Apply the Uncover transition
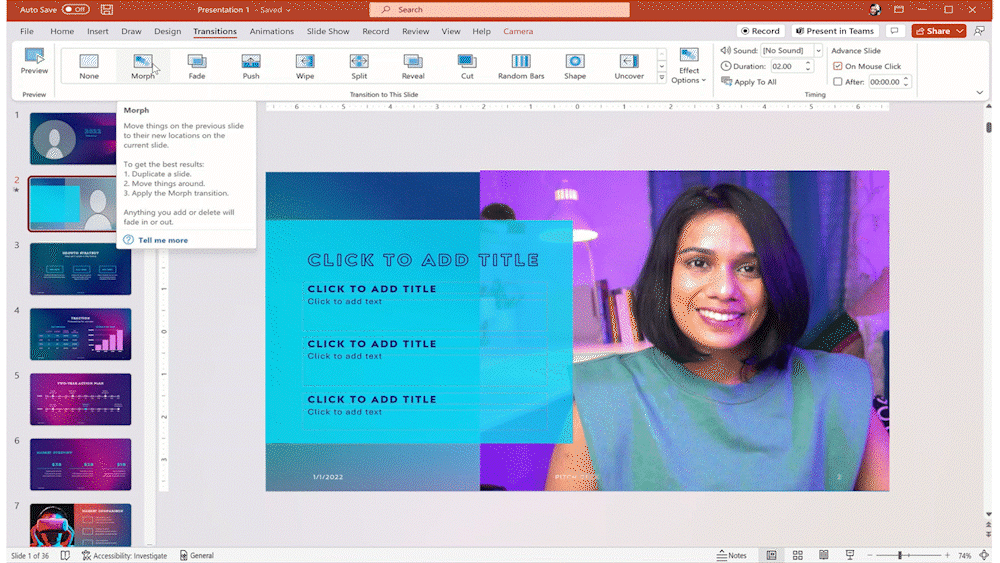 pyautogui.click(x=629, y=66)
